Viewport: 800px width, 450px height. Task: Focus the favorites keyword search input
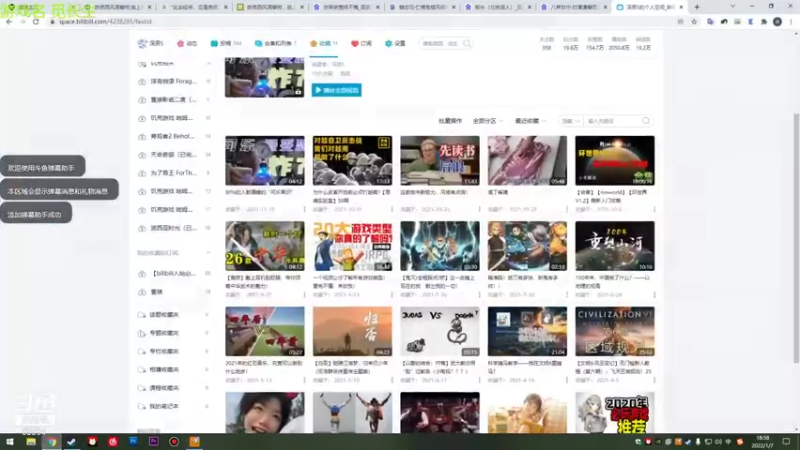(613, 121)
